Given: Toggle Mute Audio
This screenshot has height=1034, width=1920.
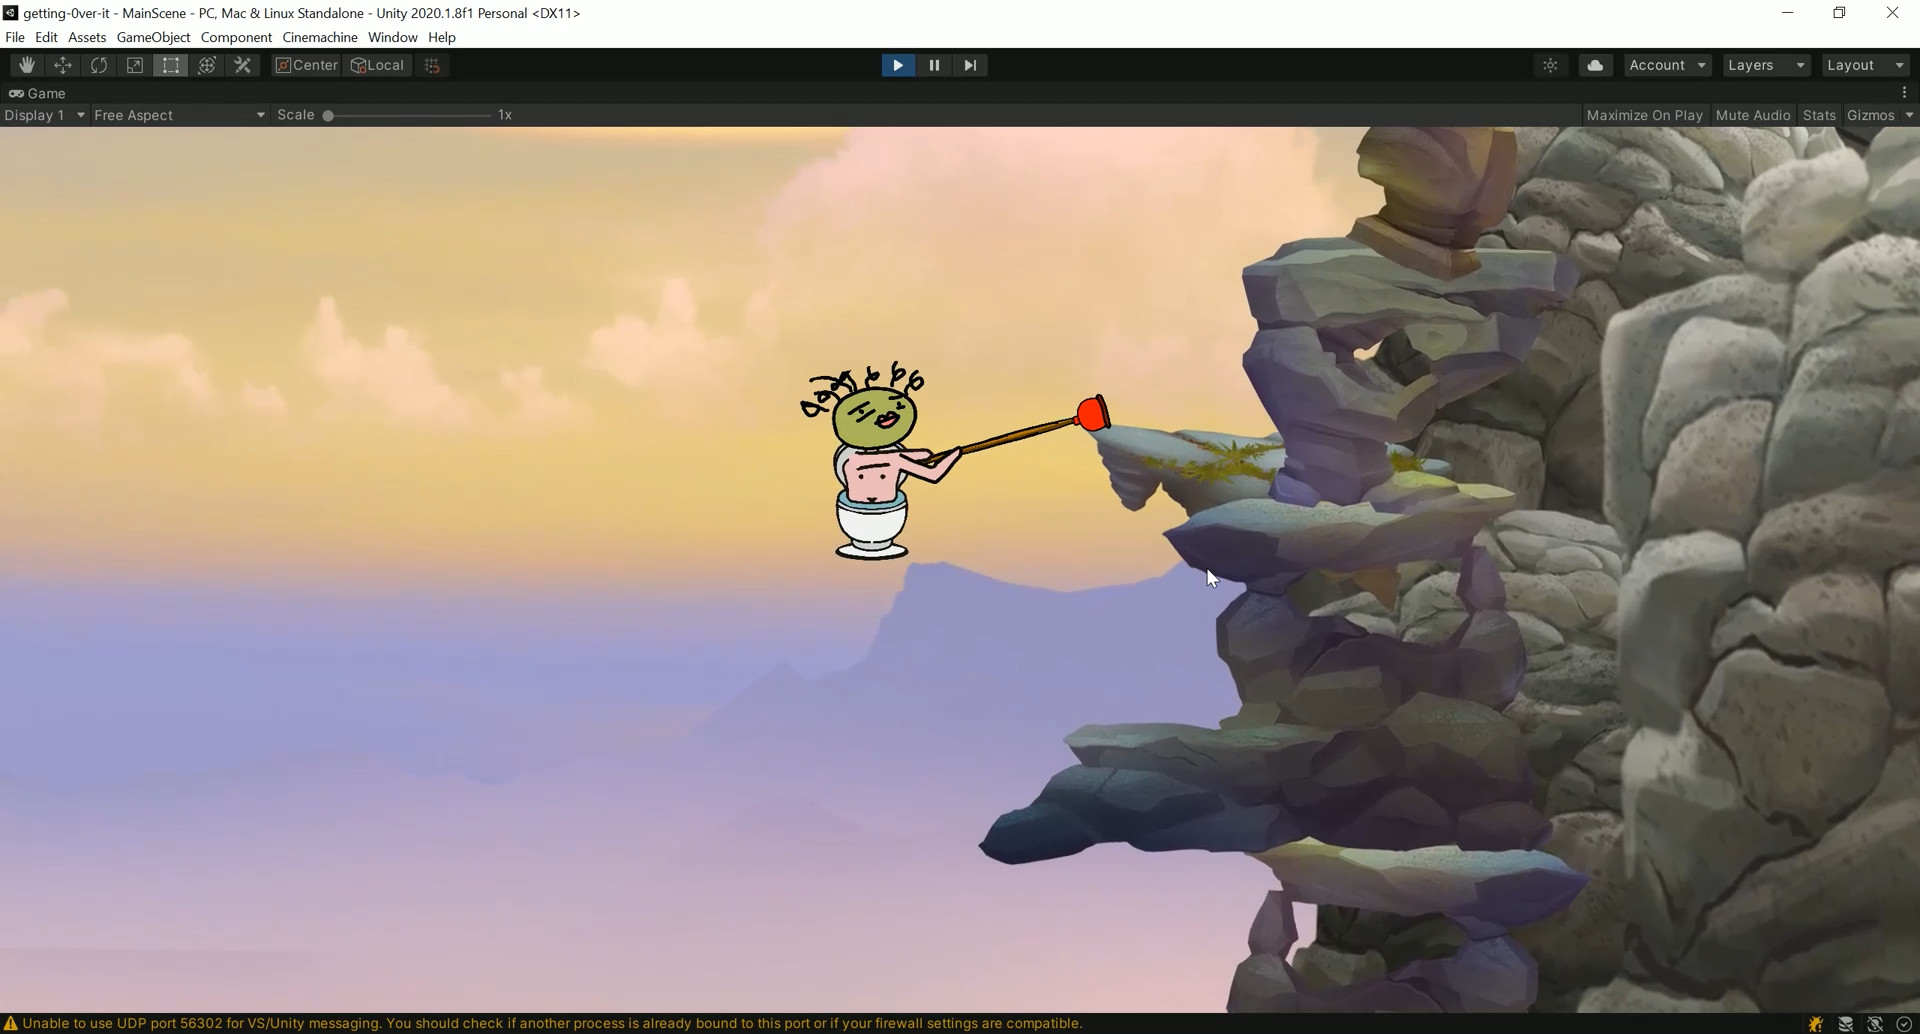Looking at the screenshot, I should (x=1753, y=115).
